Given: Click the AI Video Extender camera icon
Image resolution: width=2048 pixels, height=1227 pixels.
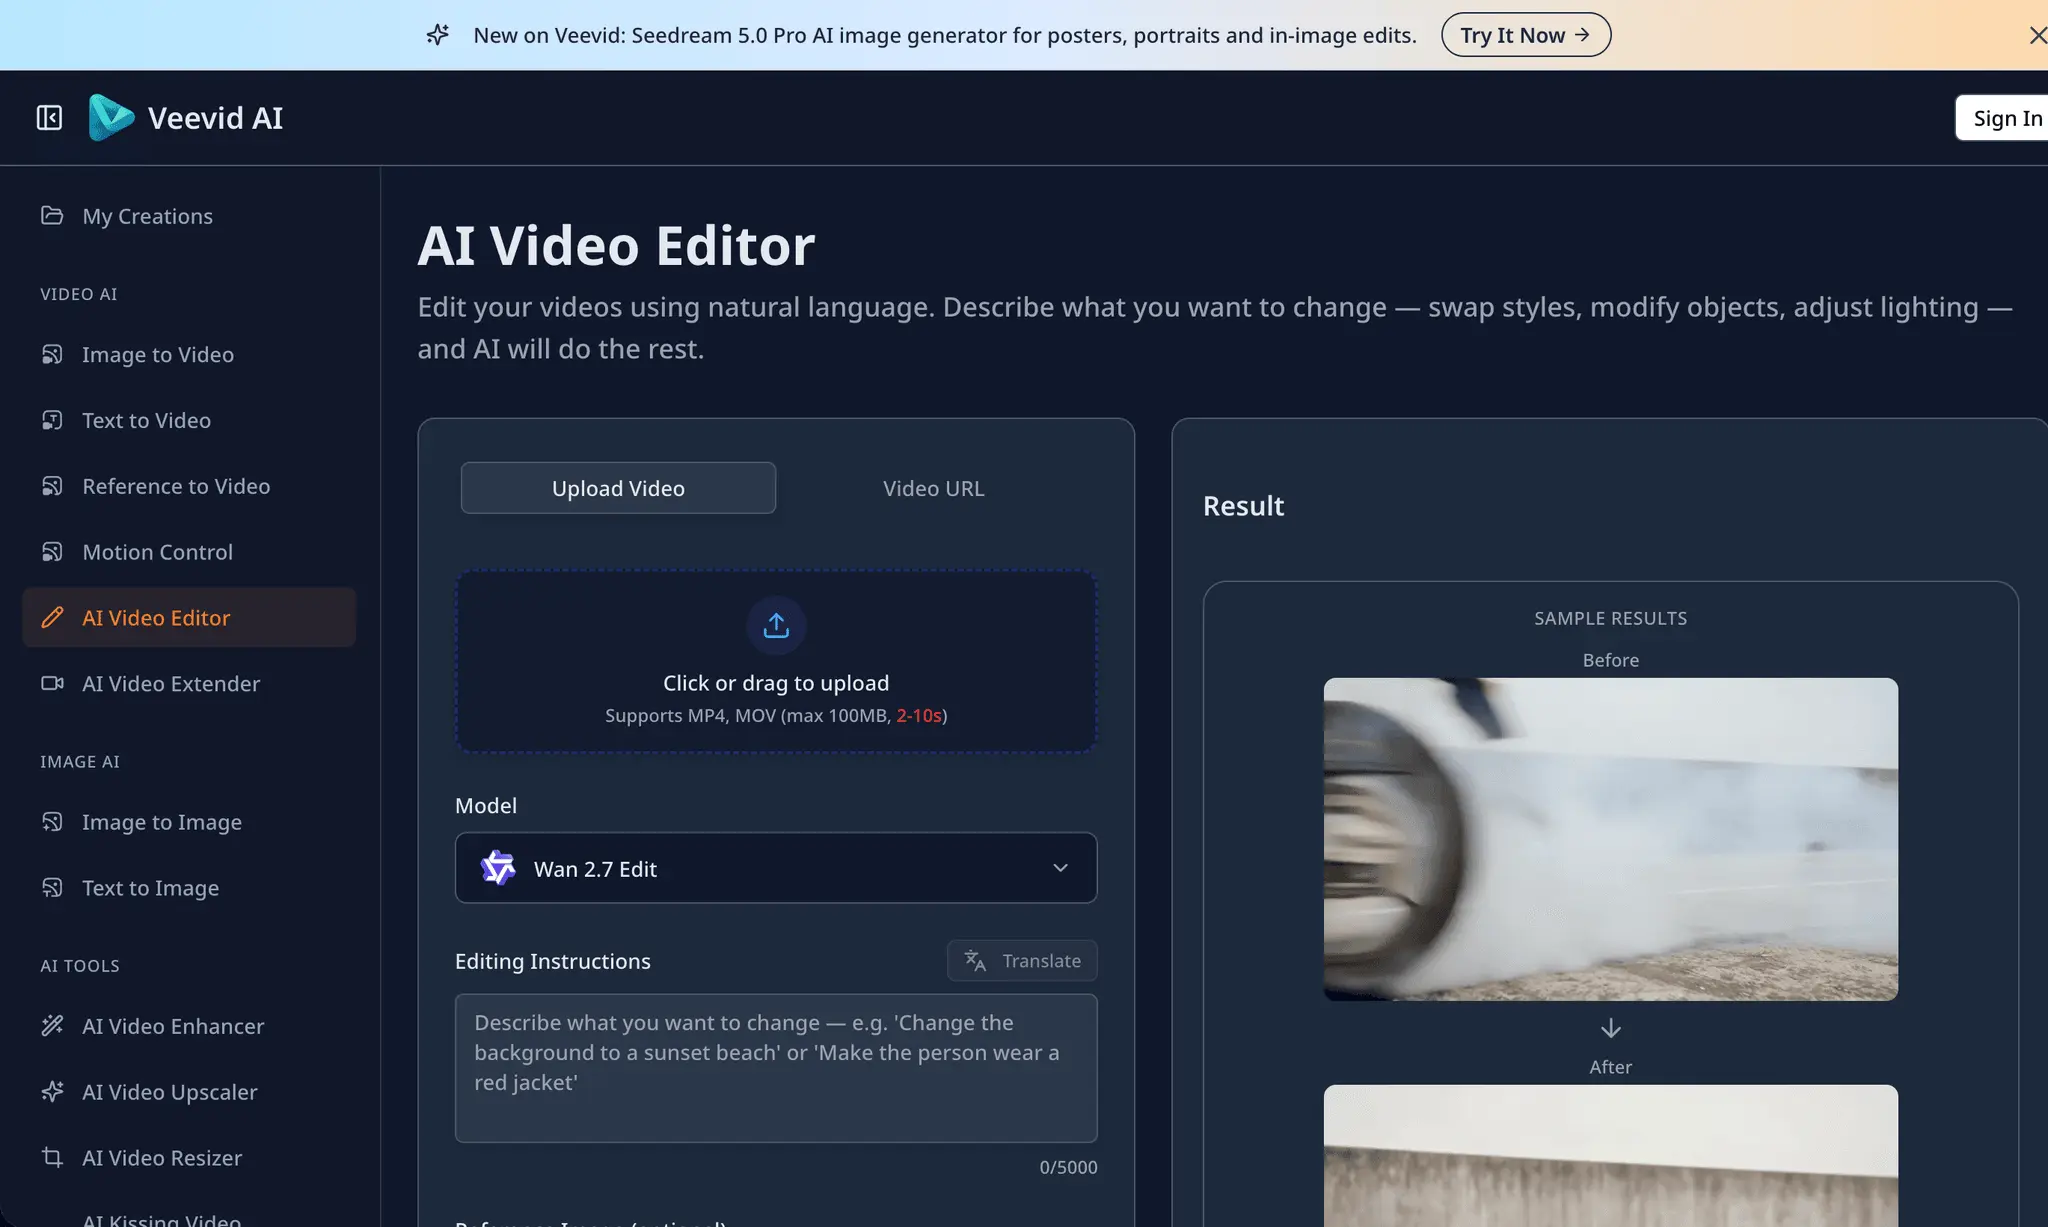Looking at the screenshot, I should [52, 683].
